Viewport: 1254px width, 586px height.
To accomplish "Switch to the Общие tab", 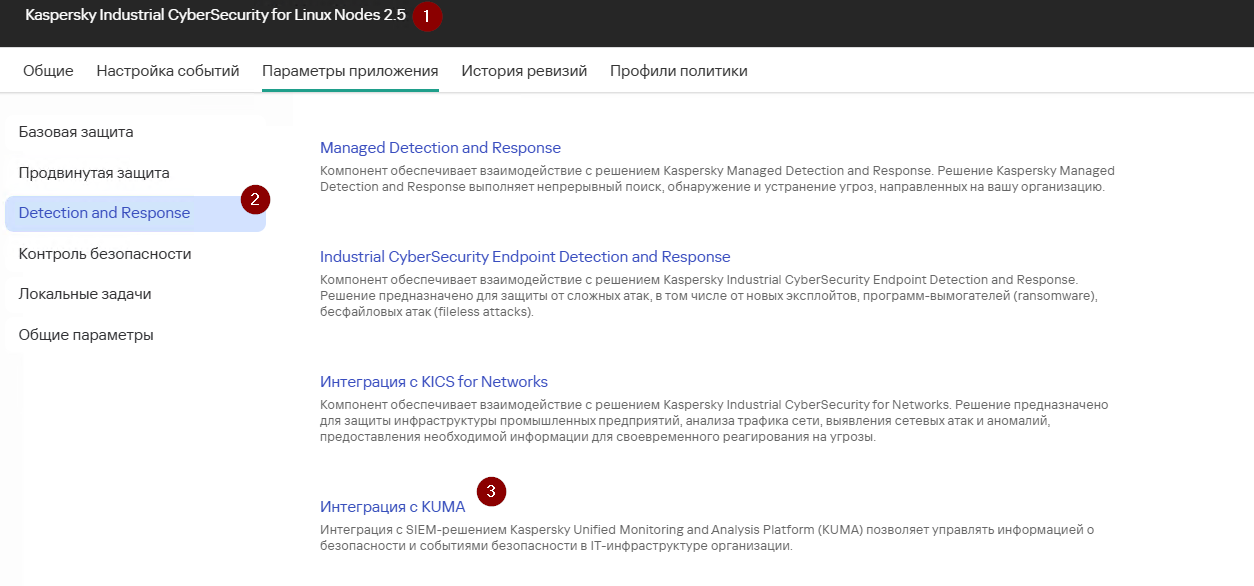I will (48, 71).
